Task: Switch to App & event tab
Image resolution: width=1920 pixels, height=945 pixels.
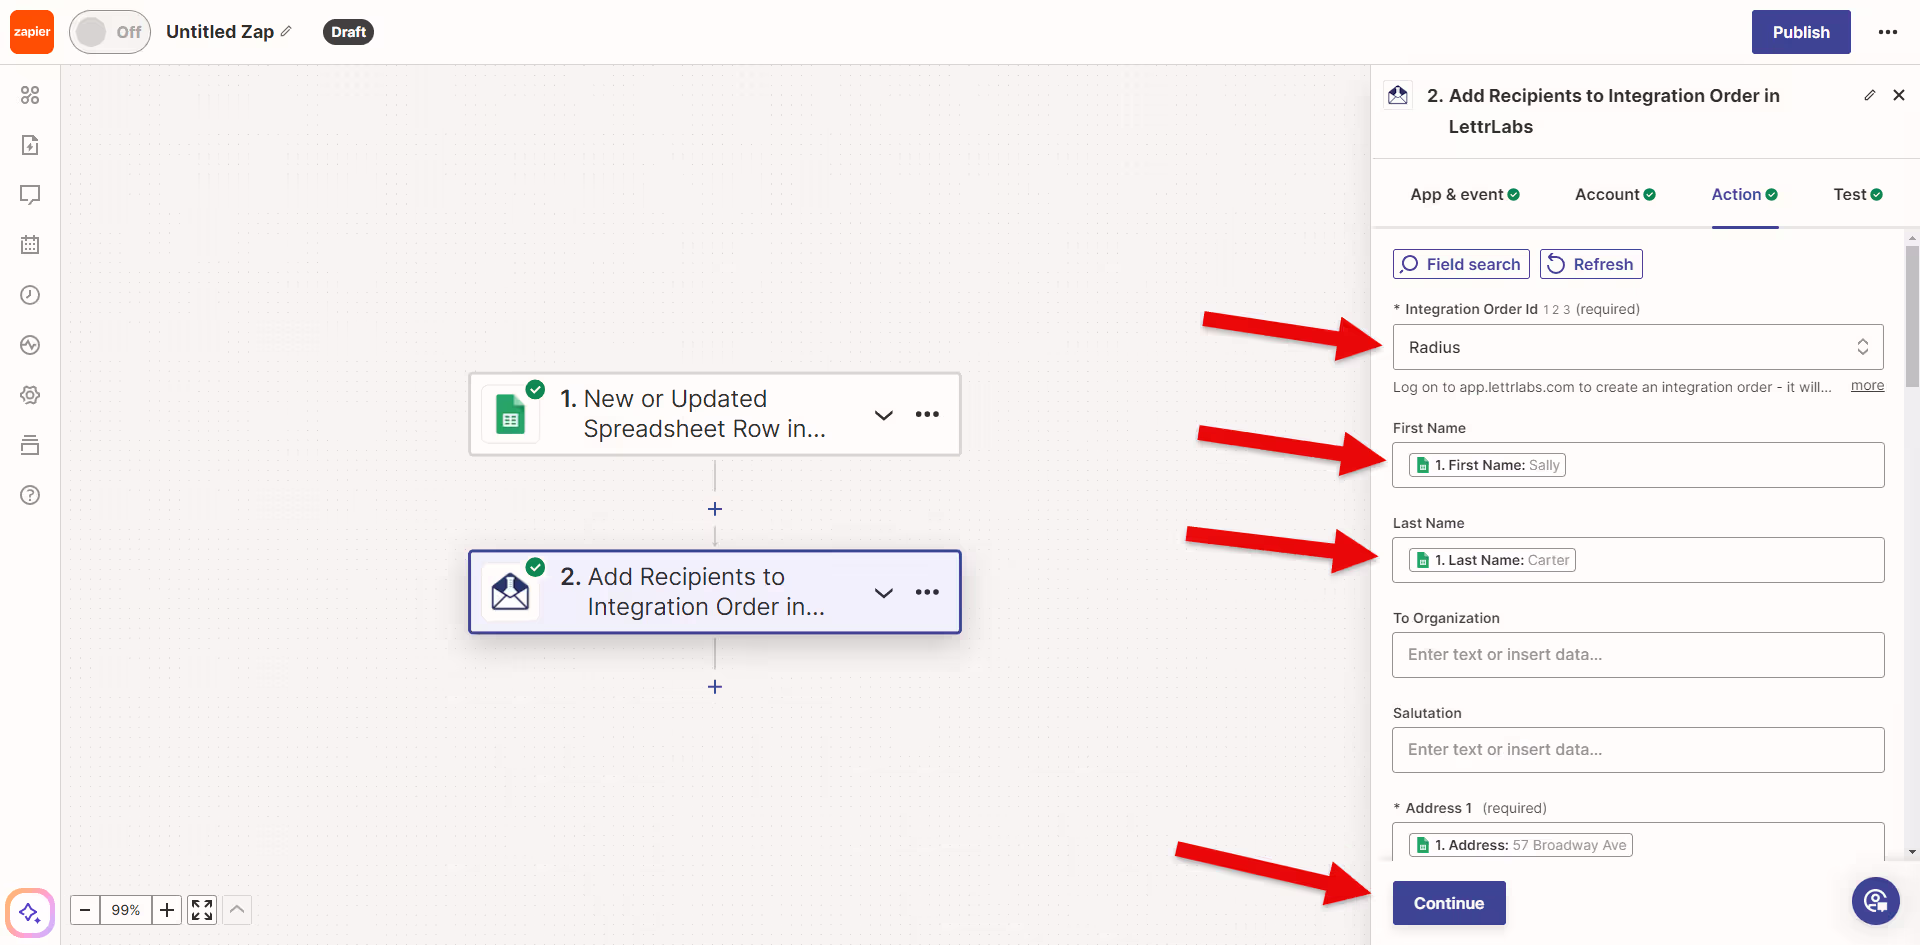Action: pos(1465,194)
